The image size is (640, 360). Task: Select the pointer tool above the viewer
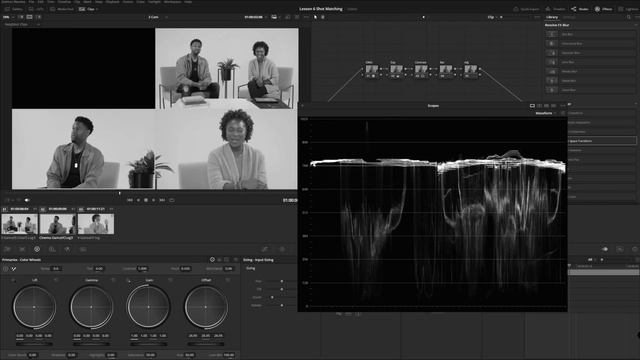[315, 17]
